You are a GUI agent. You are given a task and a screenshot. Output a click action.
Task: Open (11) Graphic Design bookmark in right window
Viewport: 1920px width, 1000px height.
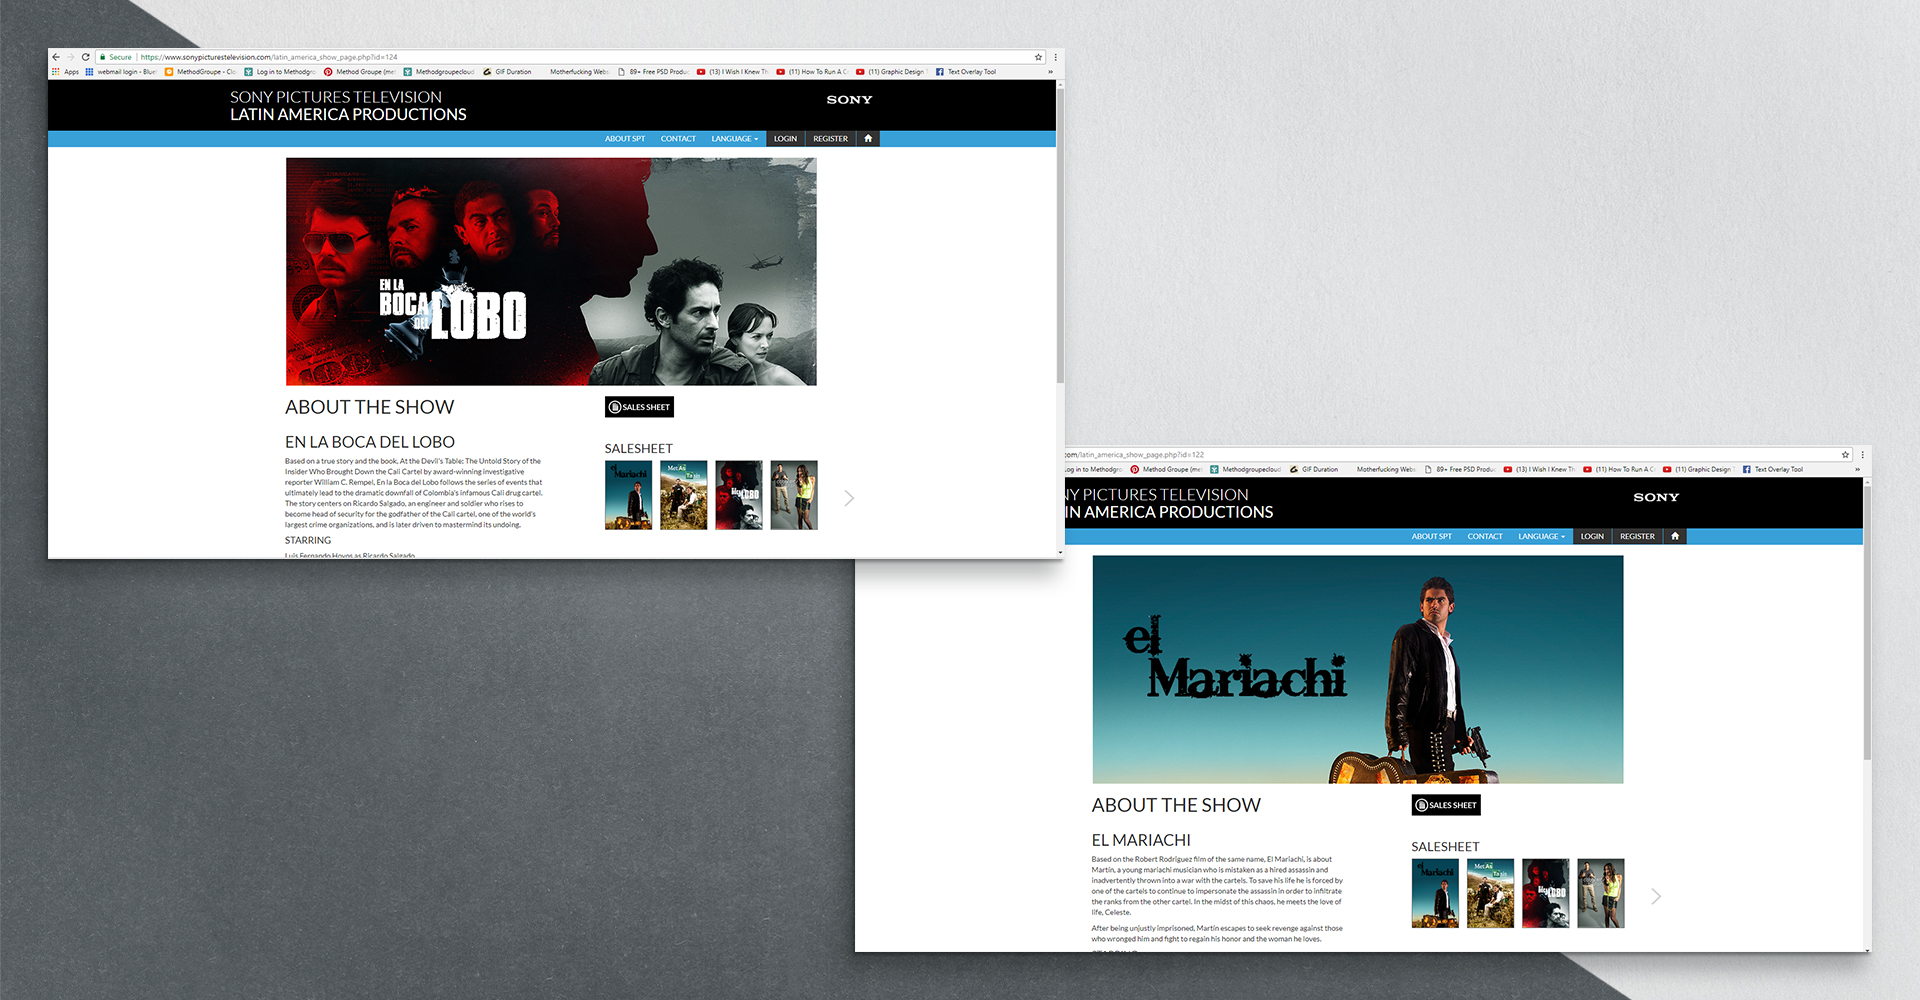1698,469
